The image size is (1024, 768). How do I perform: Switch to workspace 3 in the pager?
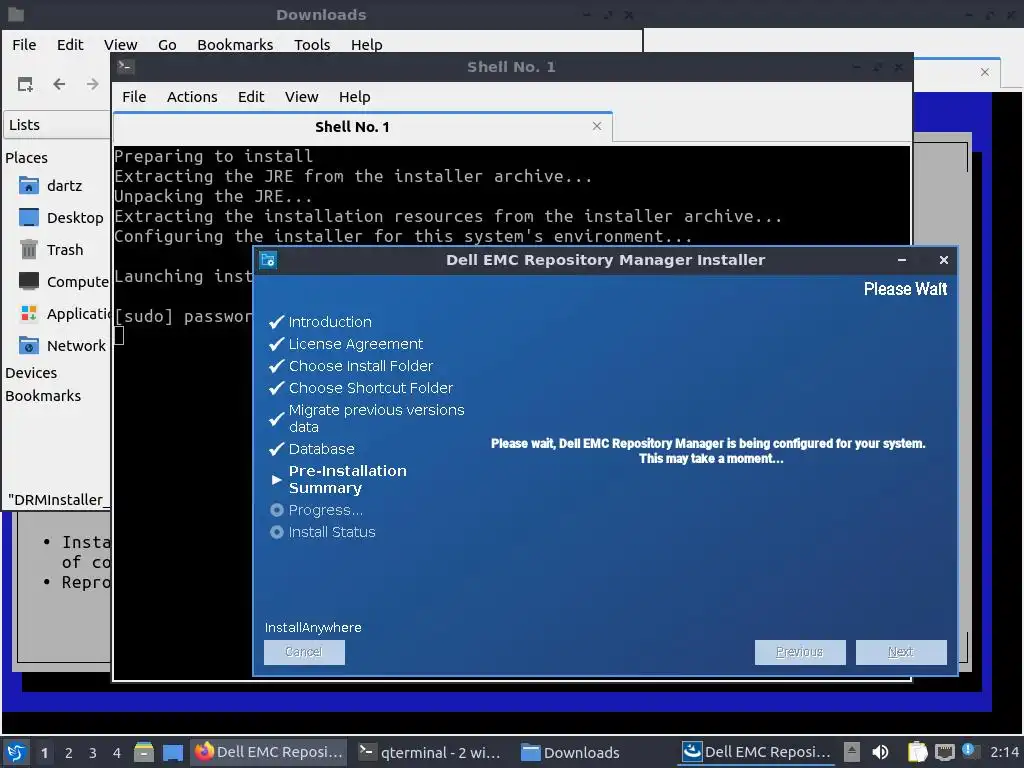coord(93,753)
